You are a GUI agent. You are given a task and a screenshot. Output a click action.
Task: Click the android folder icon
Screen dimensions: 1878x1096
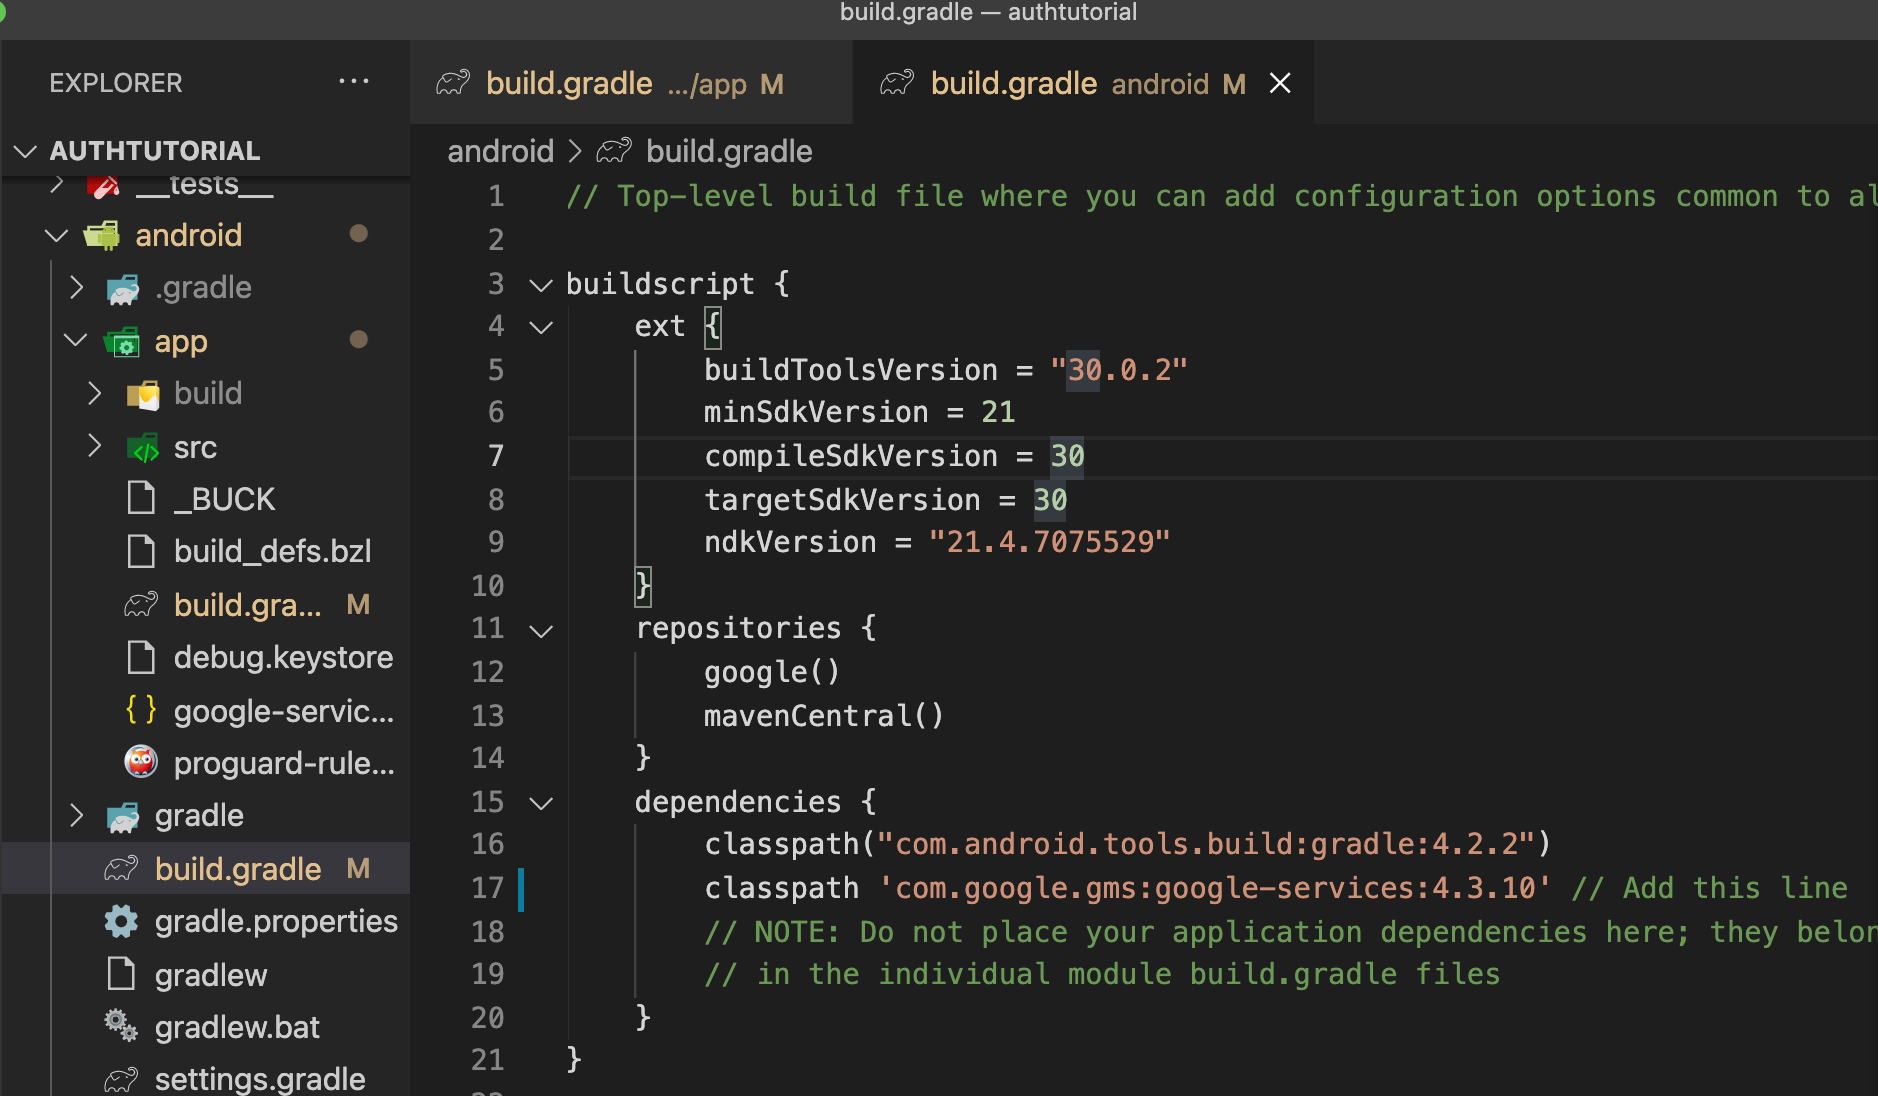102,235
